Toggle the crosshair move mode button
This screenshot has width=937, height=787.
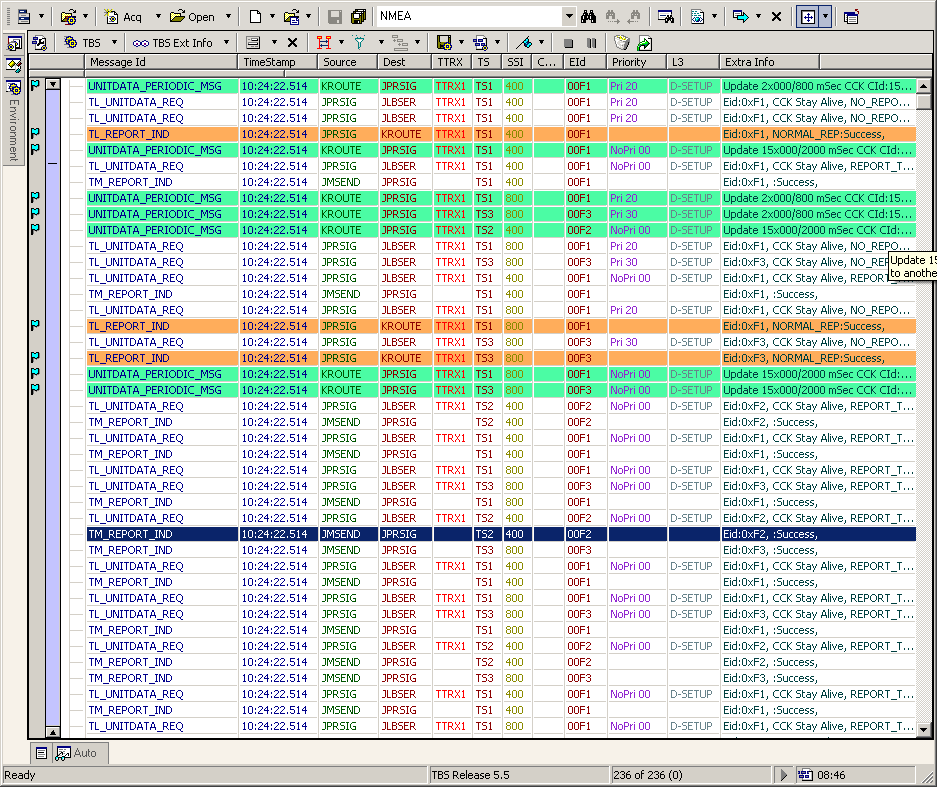pos(807,16)
